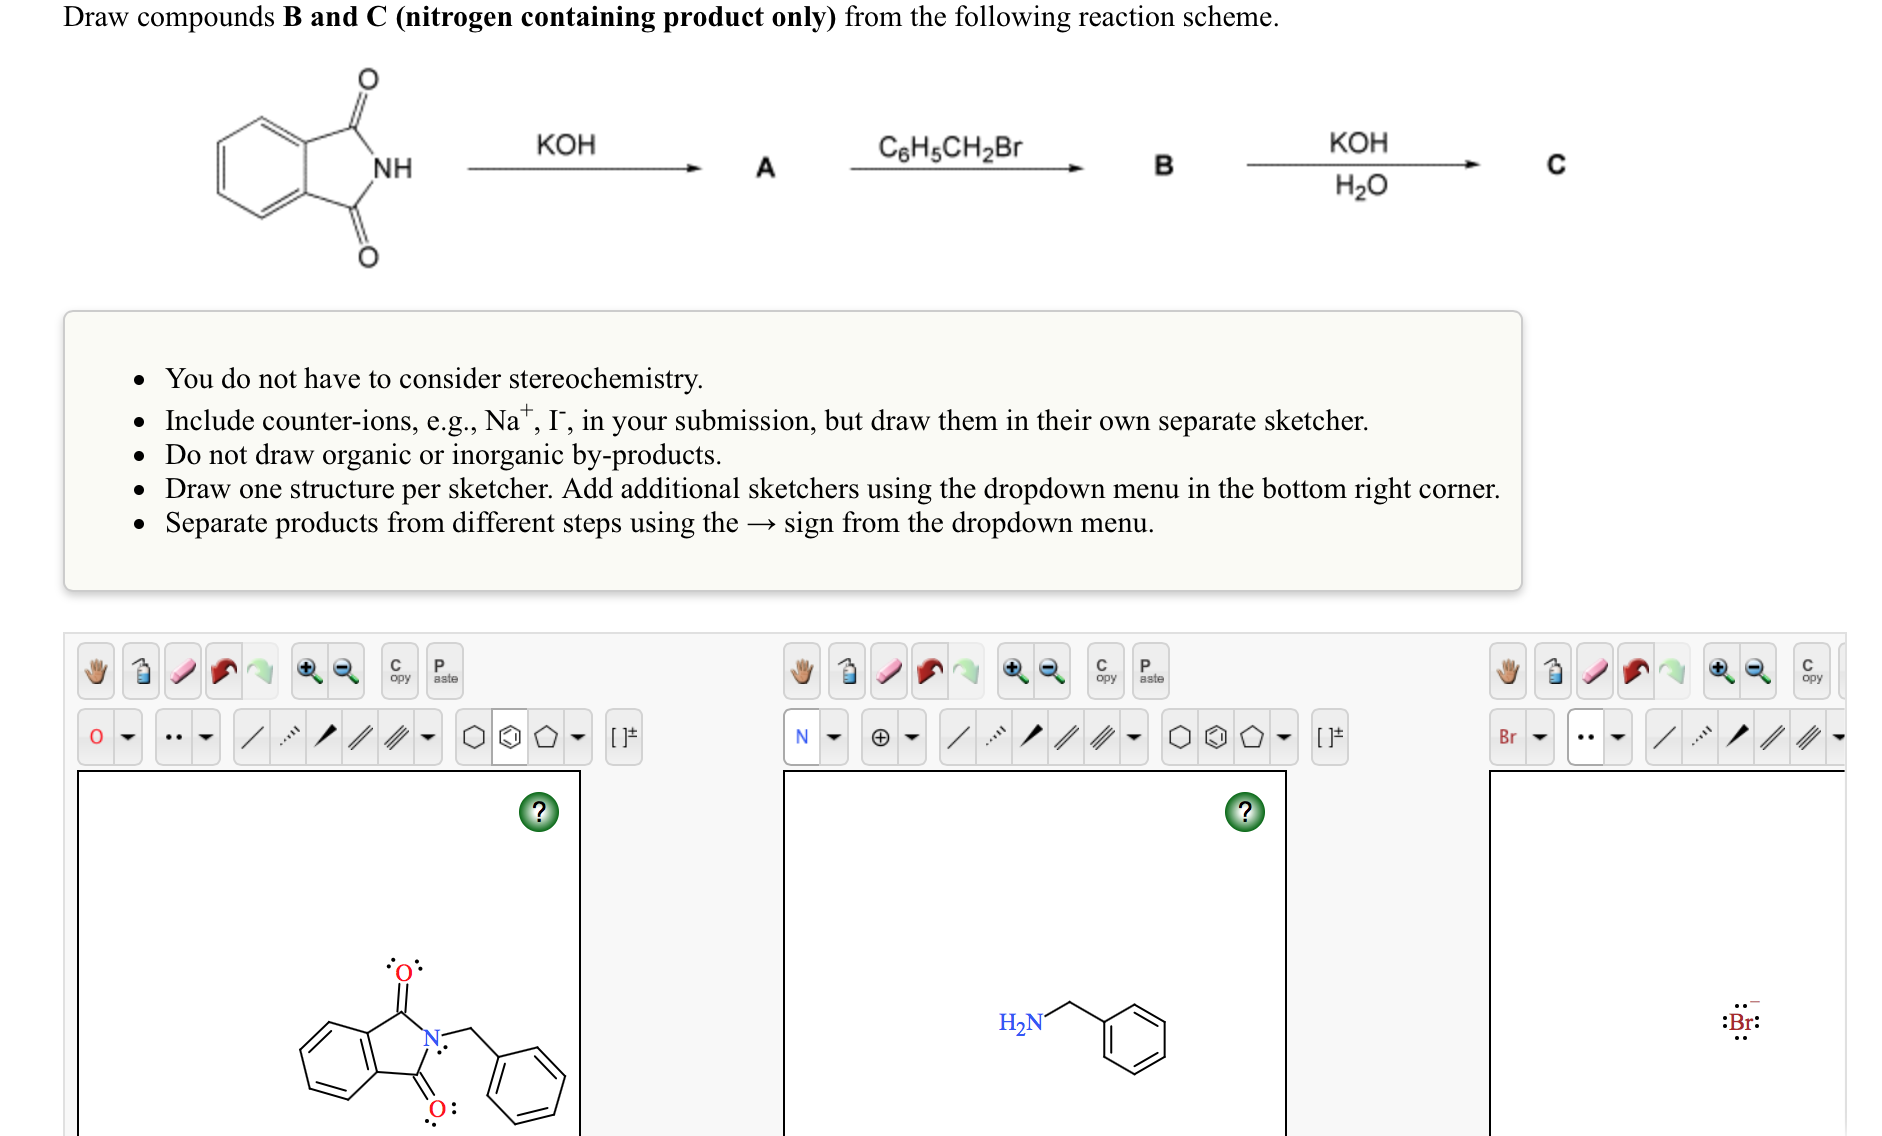Select the eraser tool in first sketcher
This screenshot has height=1136, width=1882.
[x=183, y=671]
